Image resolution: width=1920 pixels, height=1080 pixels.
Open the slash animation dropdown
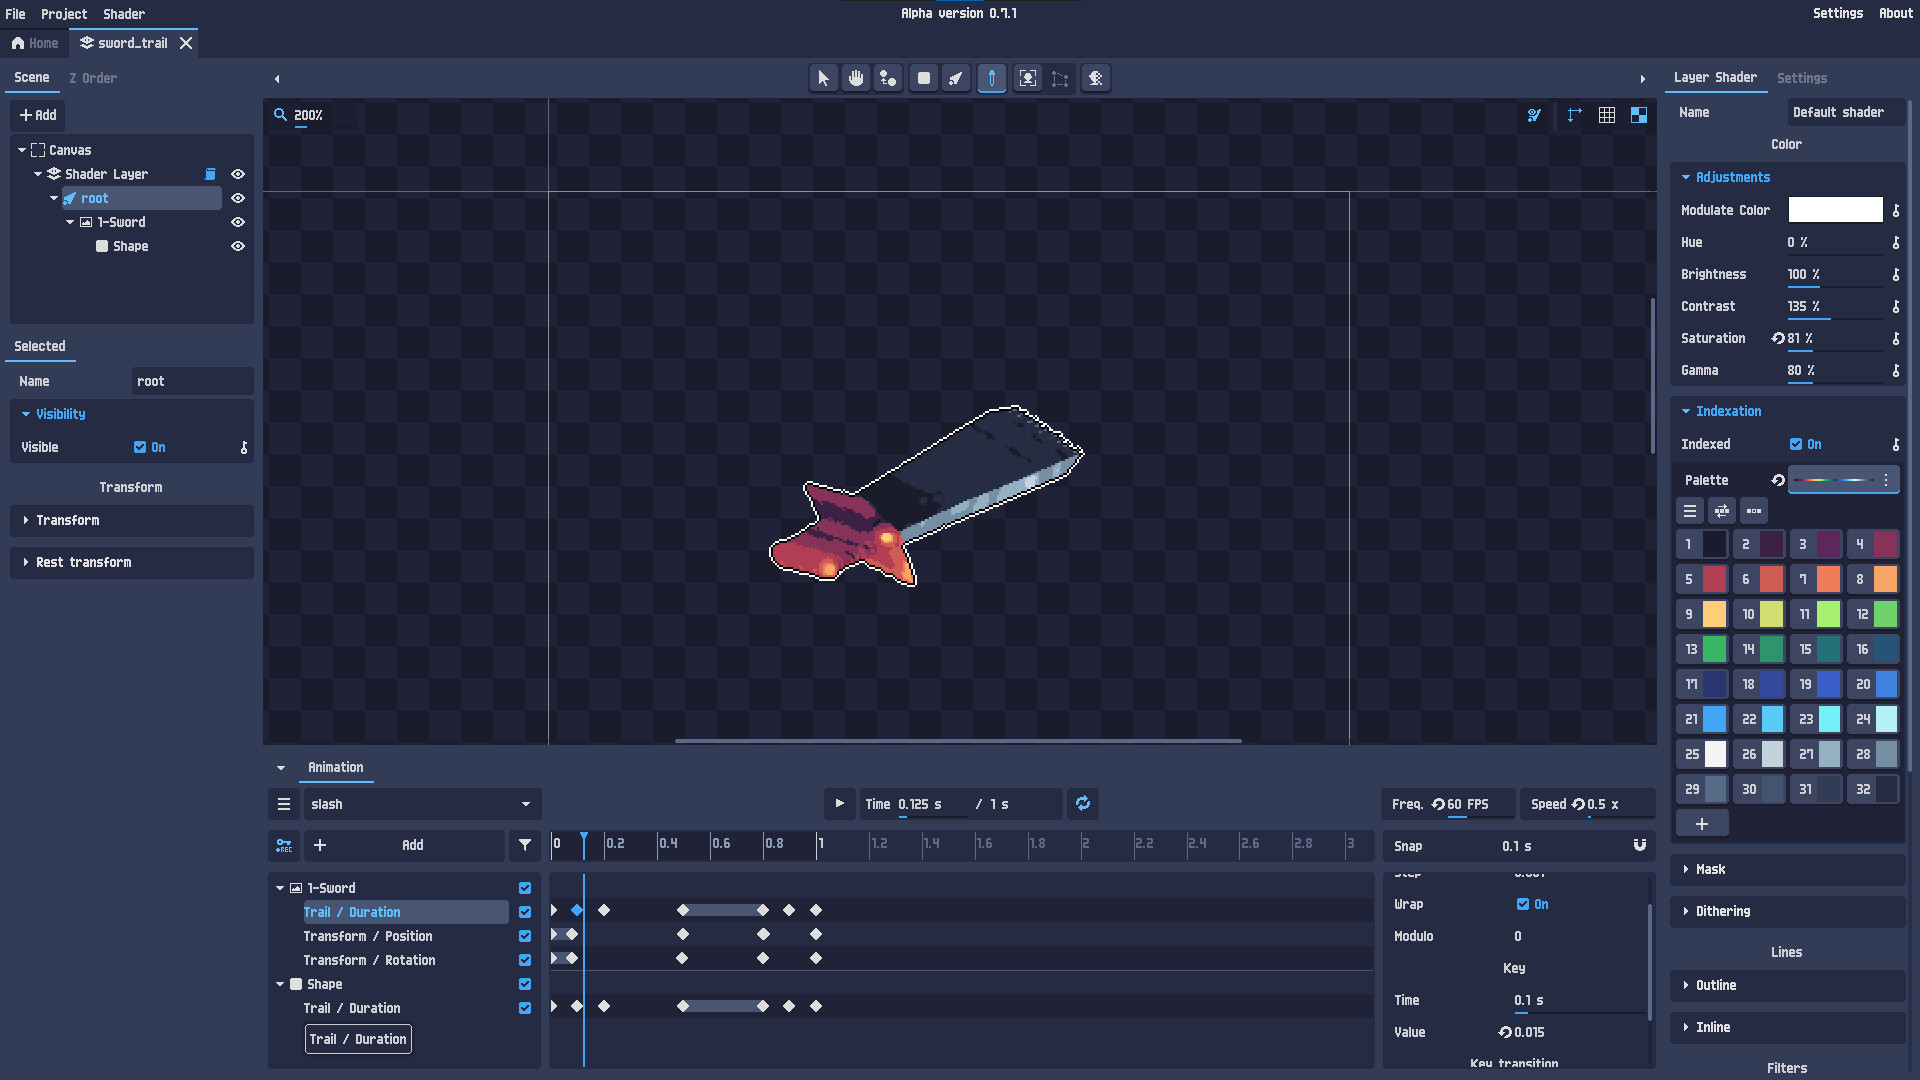pyautogui.click(x=421, y=804)
